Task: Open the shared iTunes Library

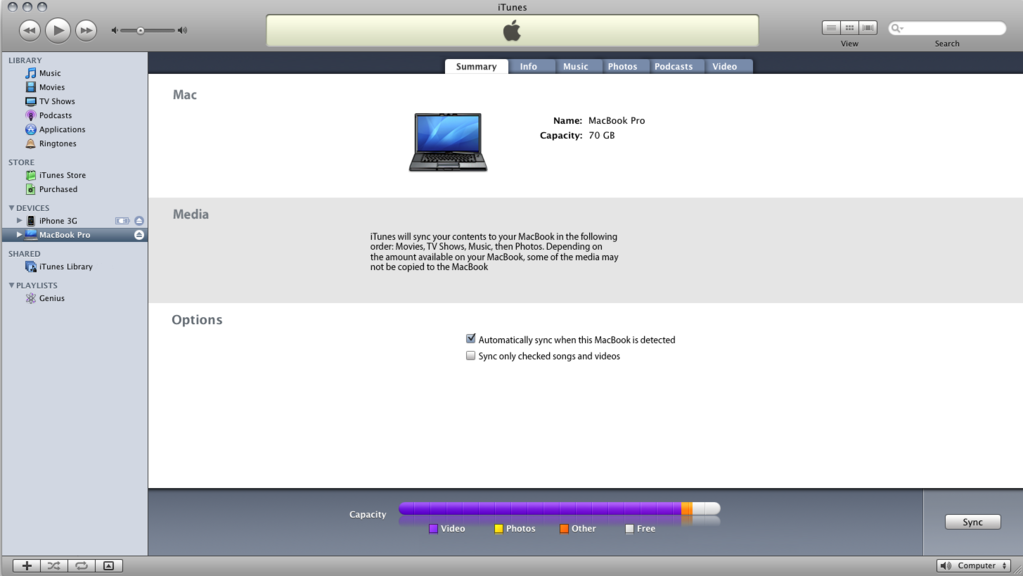Action: [x=65, y=267]
